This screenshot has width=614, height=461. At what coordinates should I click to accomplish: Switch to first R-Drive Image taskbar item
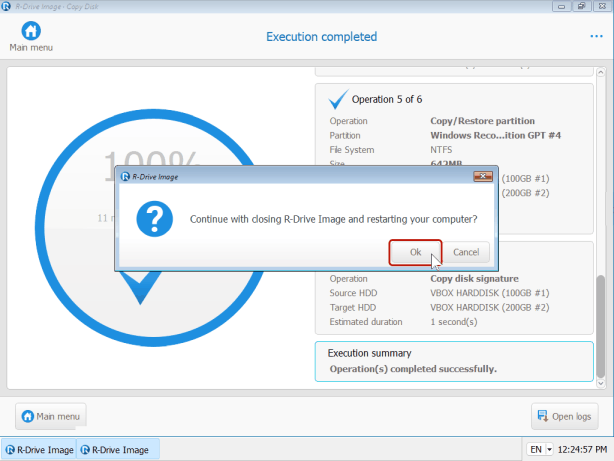tap(40, 450)
